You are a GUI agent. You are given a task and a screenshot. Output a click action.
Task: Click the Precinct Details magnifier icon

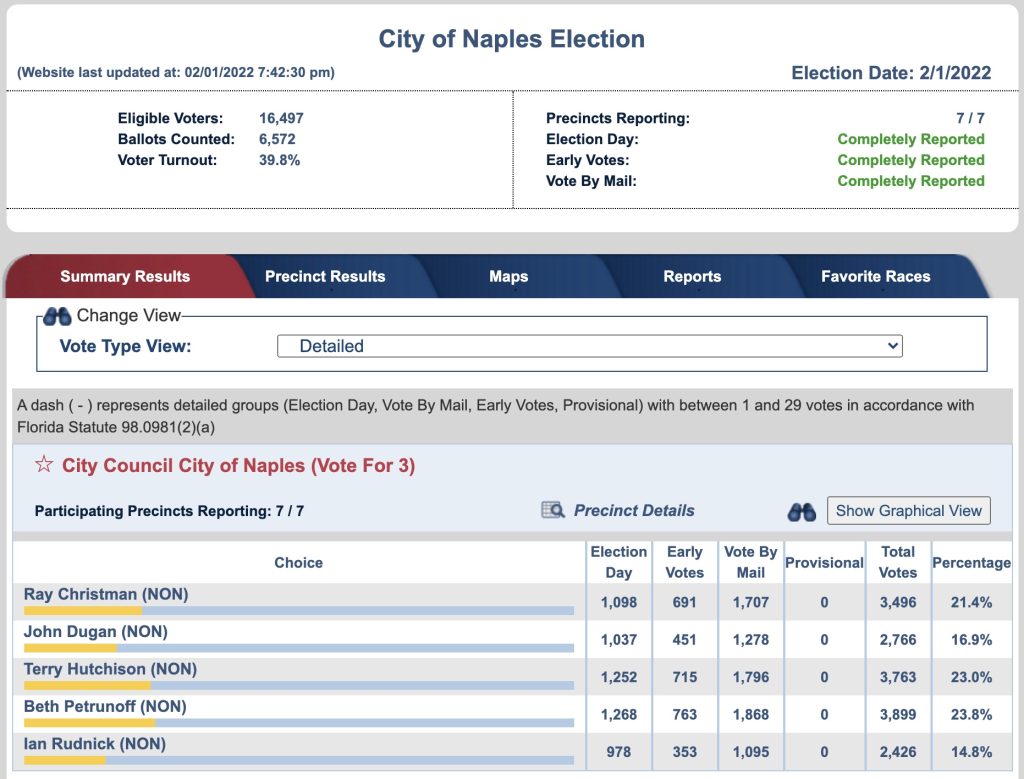pos(553,510)
